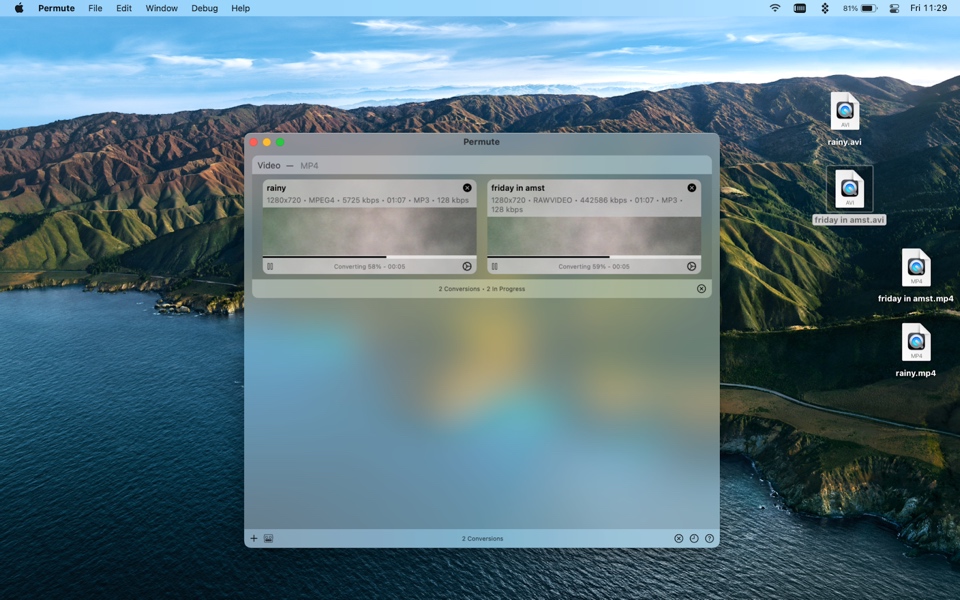Add files with the plus button
The height and width of the screenshot is (600, 960).
pos(254,538)
